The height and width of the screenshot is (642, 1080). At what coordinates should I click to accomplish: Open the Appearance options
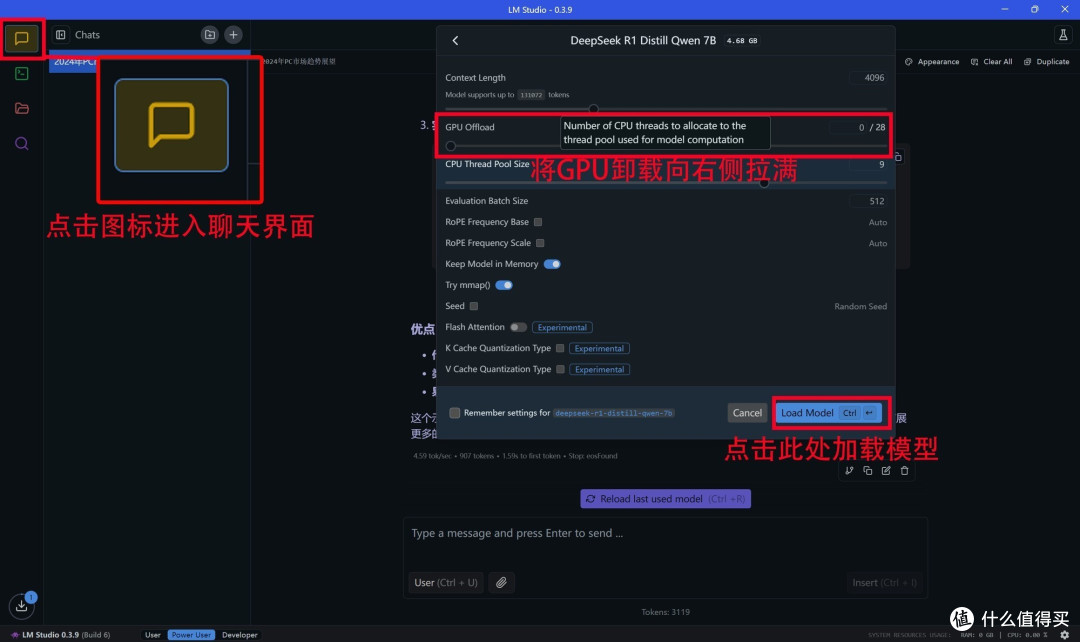pos(932,61)
